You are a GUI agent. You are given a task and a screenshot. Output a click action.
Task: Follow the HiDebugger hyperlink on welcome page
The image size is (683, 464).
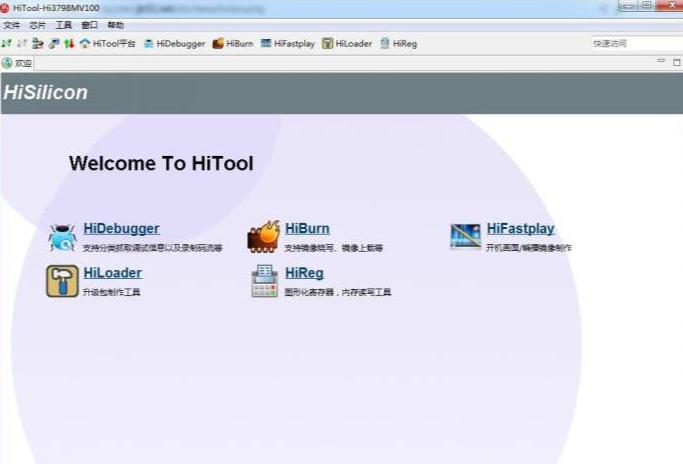pos(122,228)
